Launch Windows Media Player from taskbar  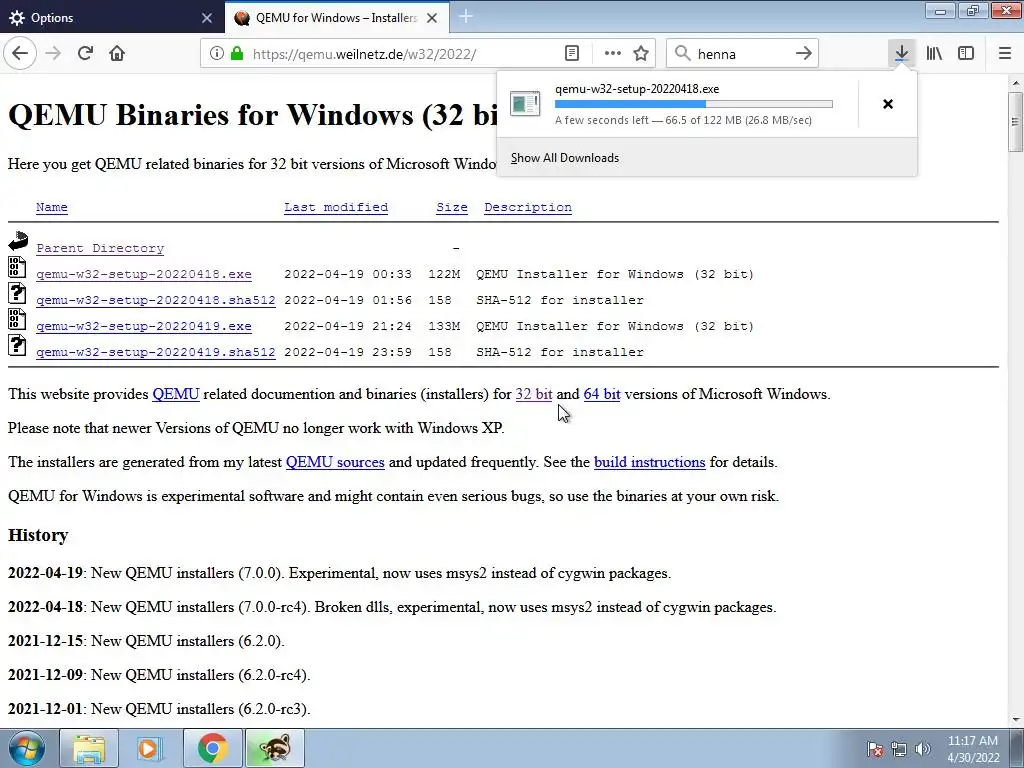(150, 748)
